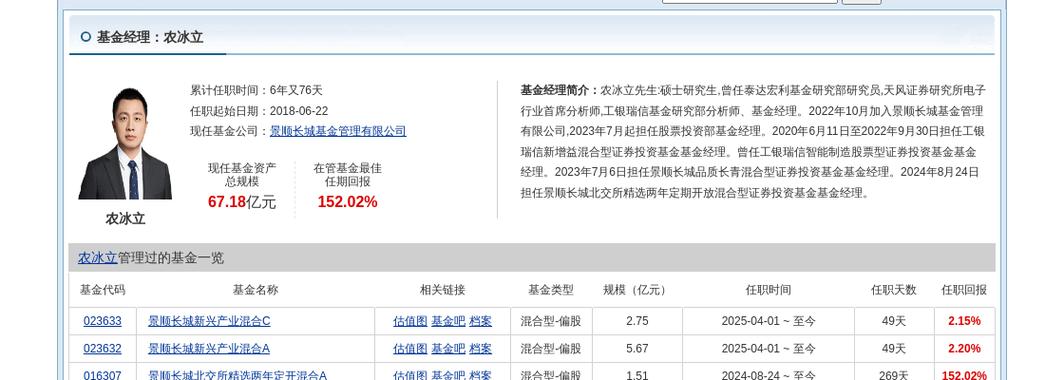Open 基金吧 for 景顺长城新兴产业混合A
The width and height of the screenshot is (1064, 380).
click(x=449, y=349)
